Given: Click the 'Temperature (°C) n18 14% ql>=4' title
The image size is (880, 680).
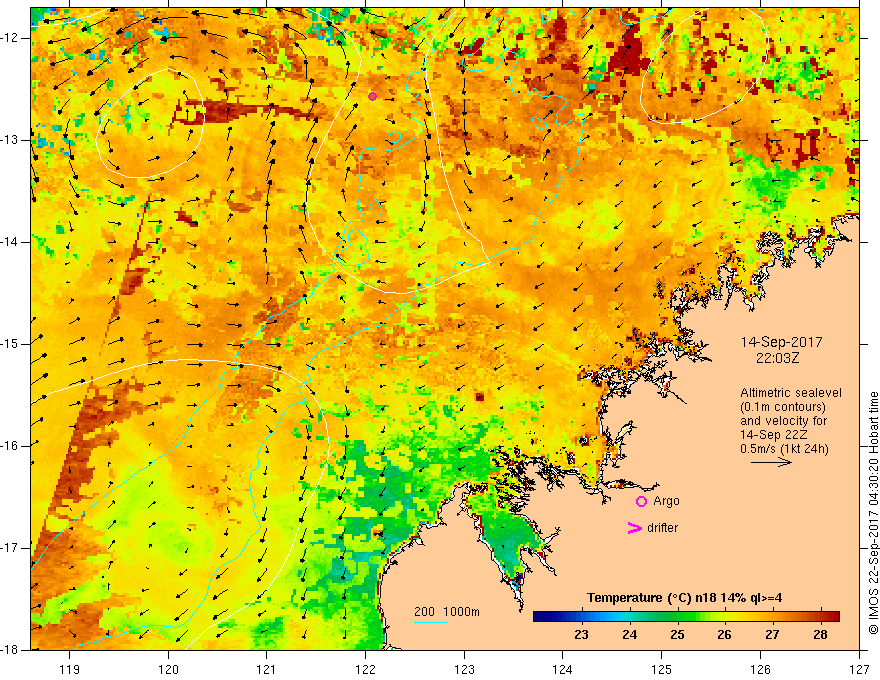Looking at the screenshot, I should pyautogui.click(x=684, y=598).
